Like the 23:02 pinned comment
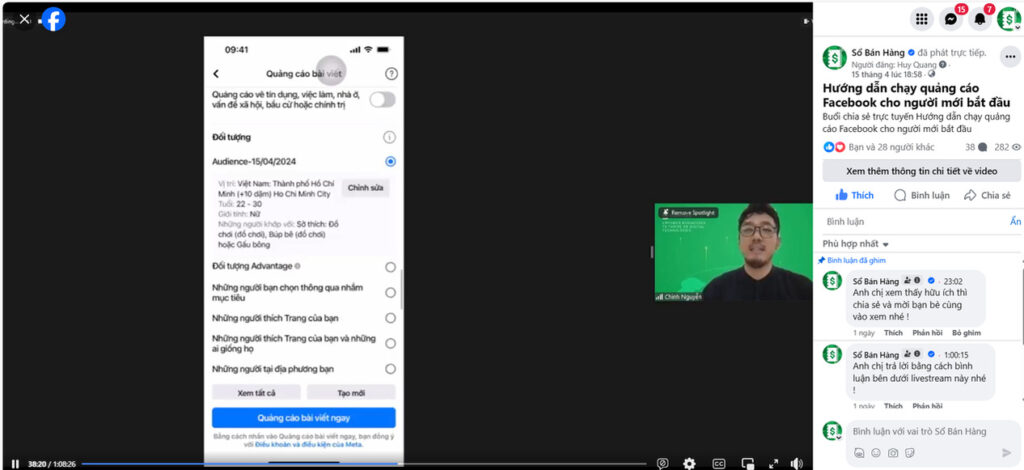 [893, 332]
